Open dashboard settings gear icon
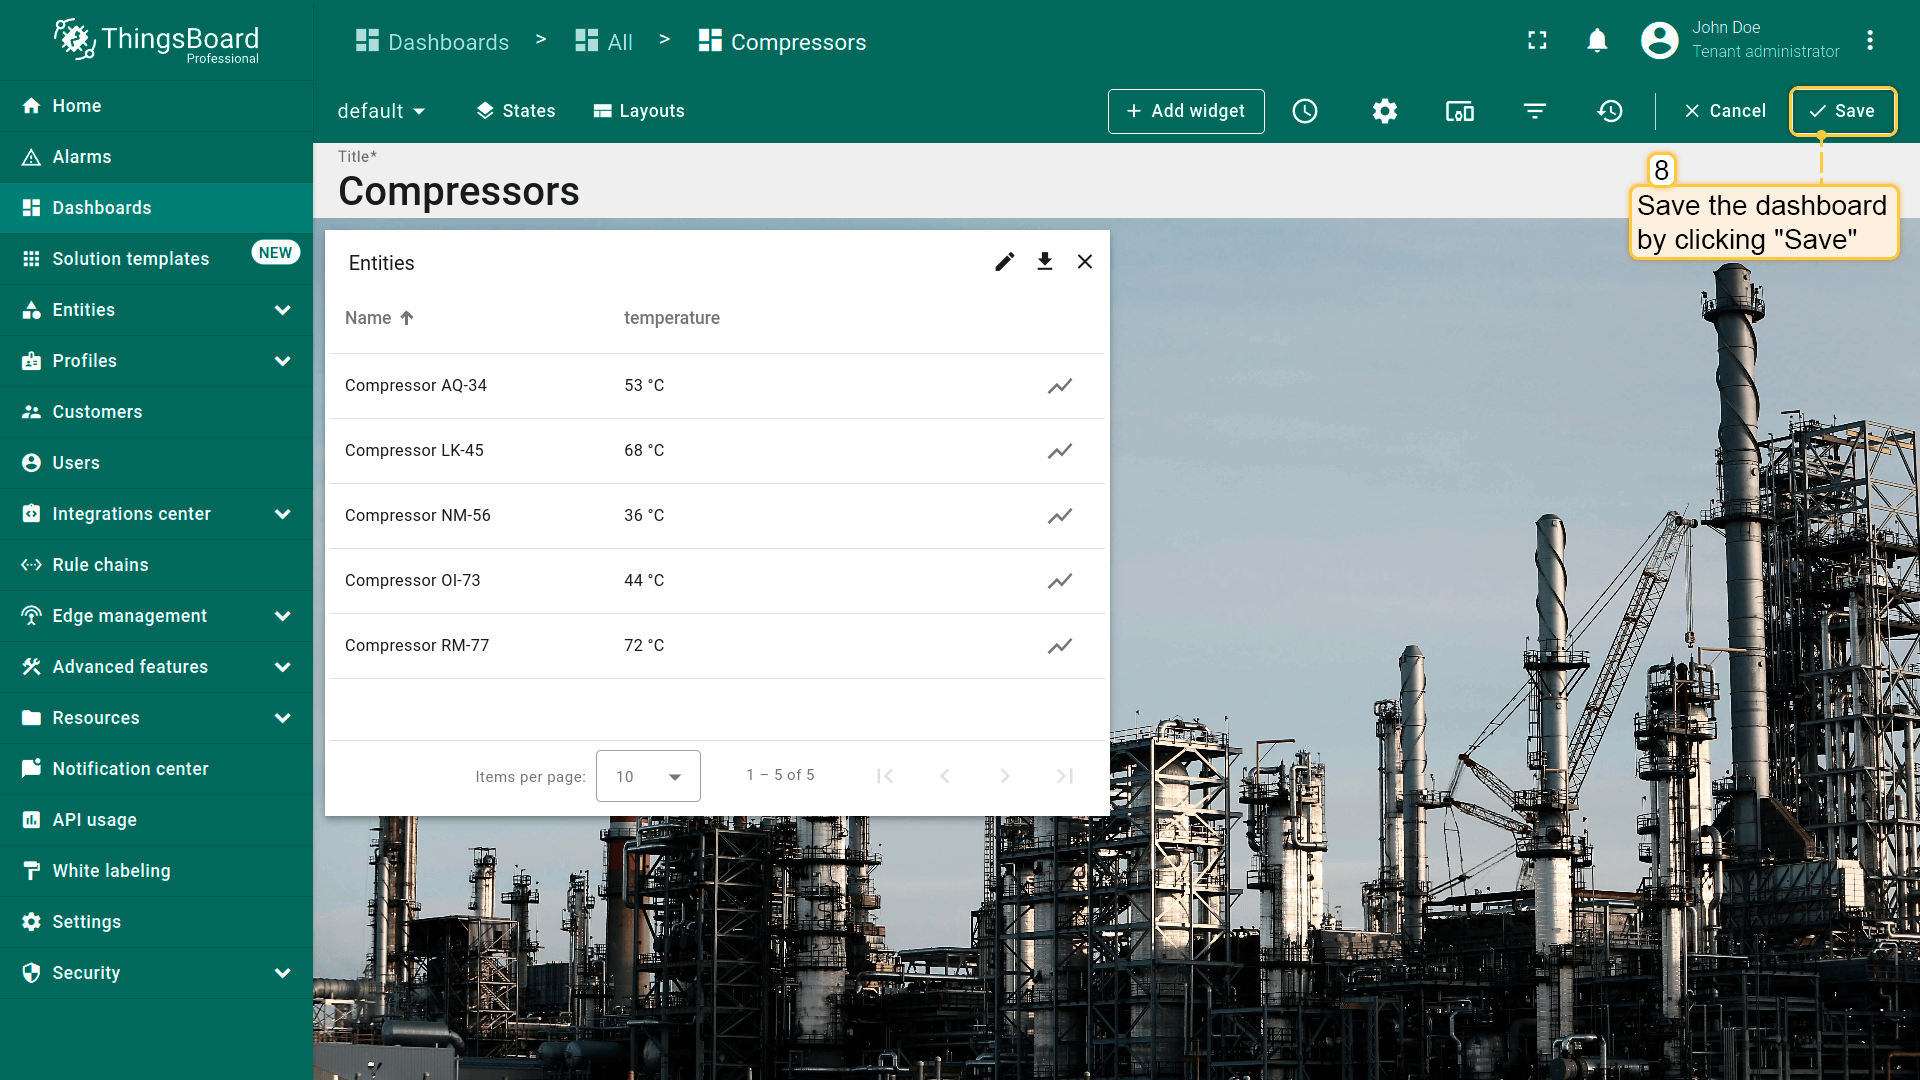Screen dimensions: 1920x1080 click(x=1384, y=111)
